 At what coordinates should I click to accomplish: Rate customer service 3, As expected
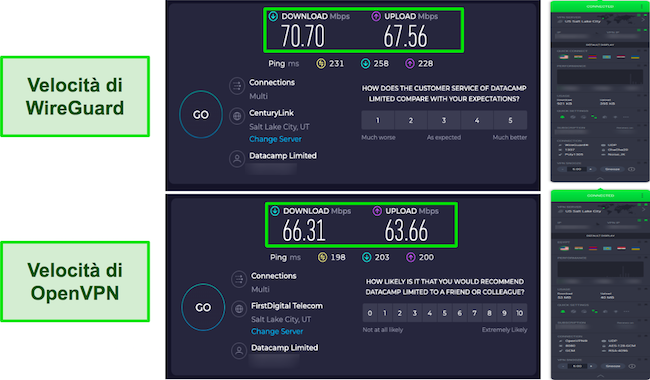point(444,120)
